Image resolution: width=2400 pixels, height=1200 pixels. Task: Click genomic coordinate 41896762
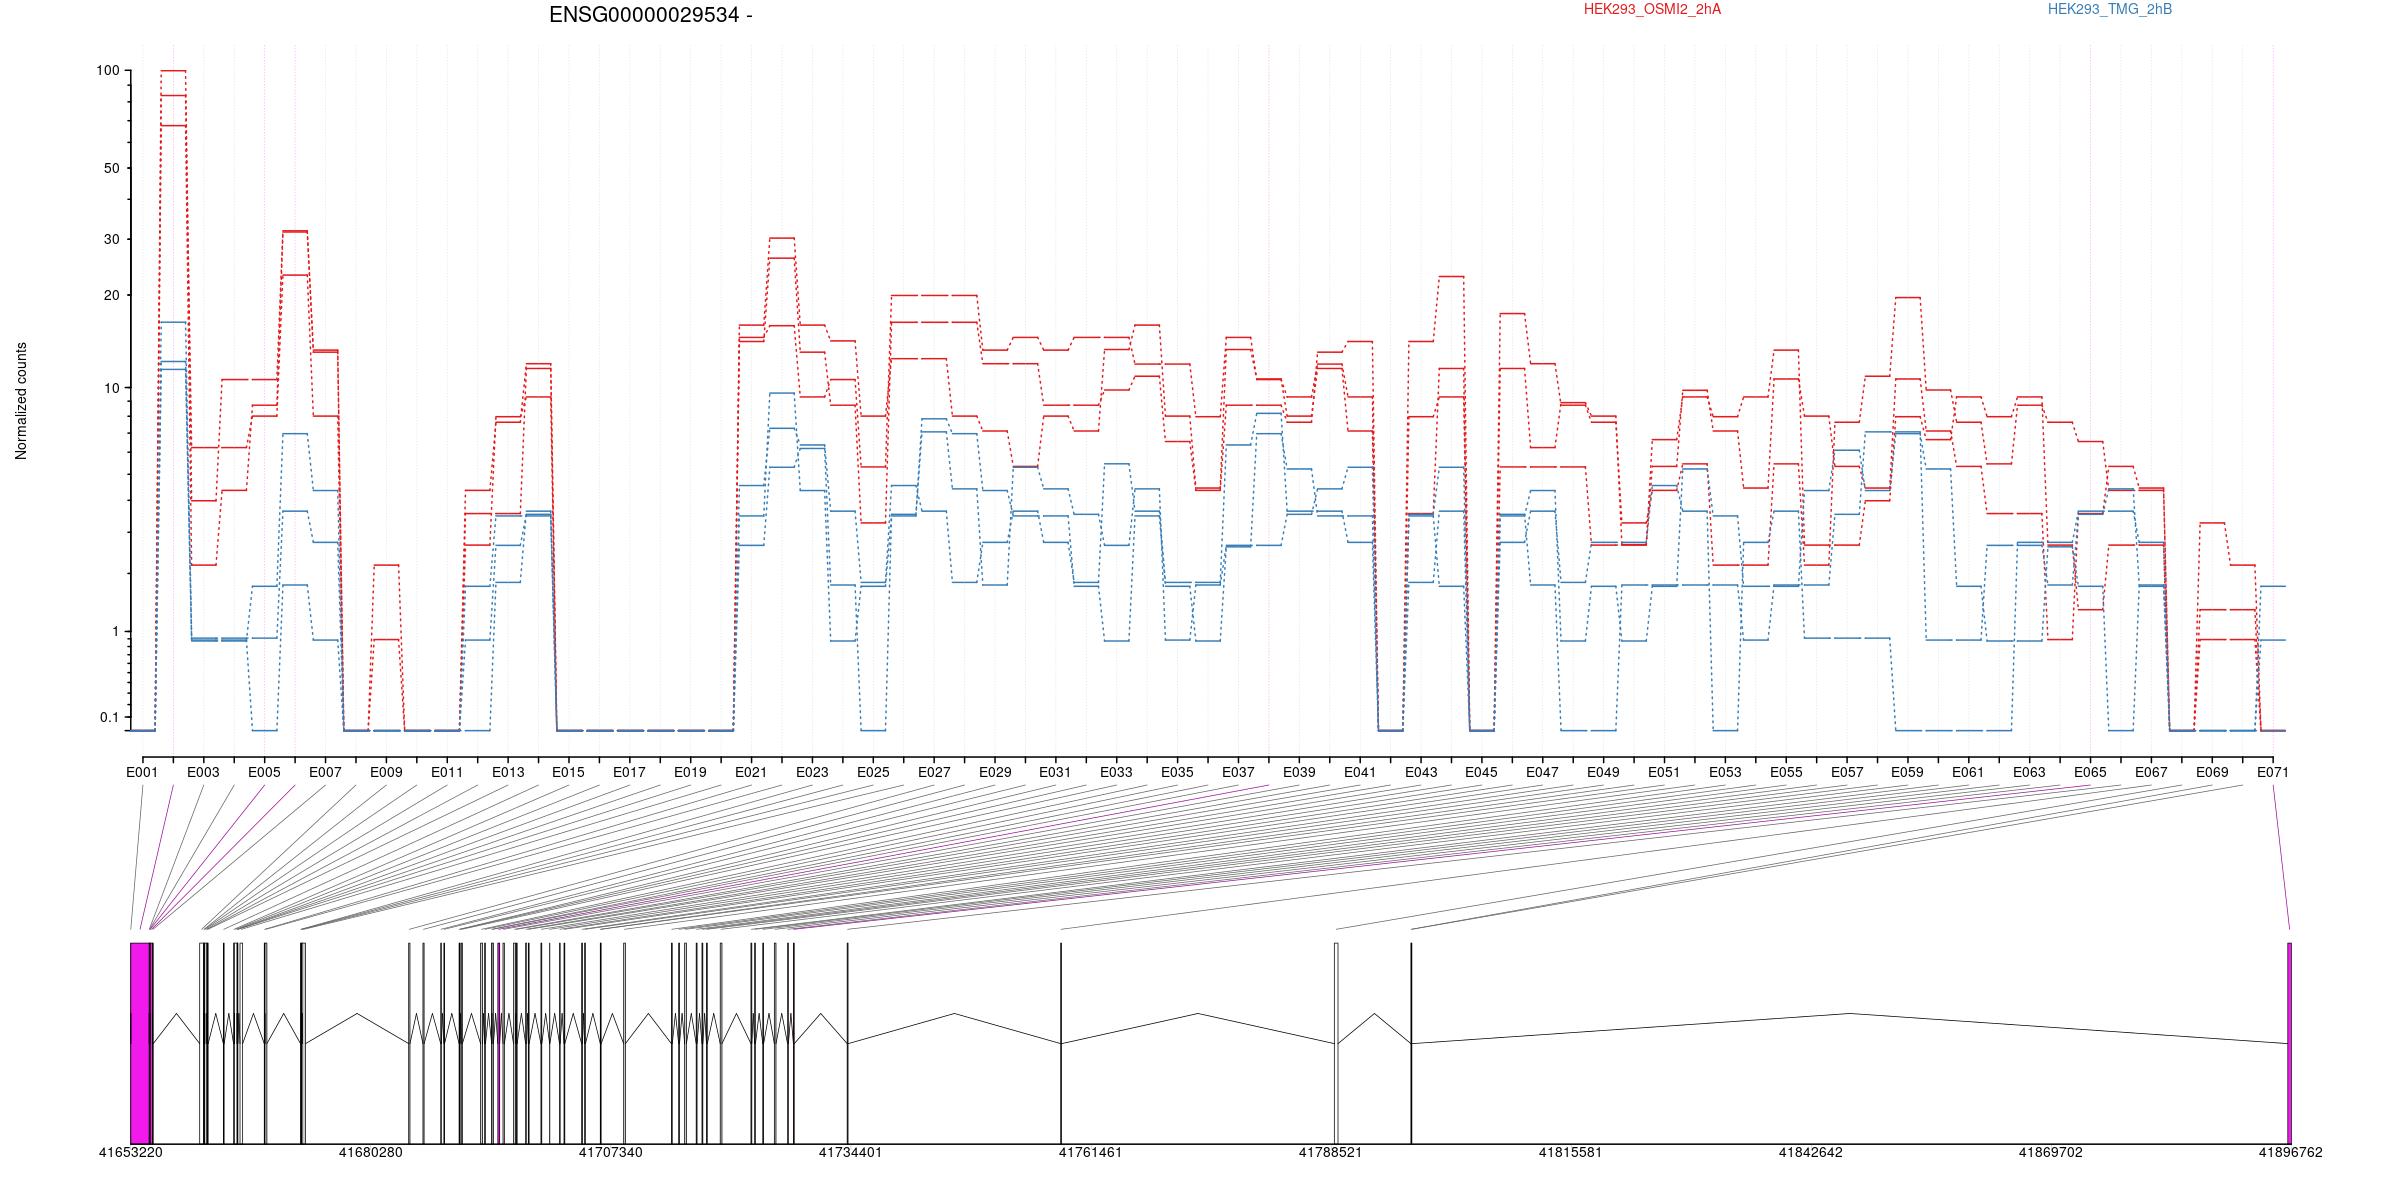click(2290, 1152)
